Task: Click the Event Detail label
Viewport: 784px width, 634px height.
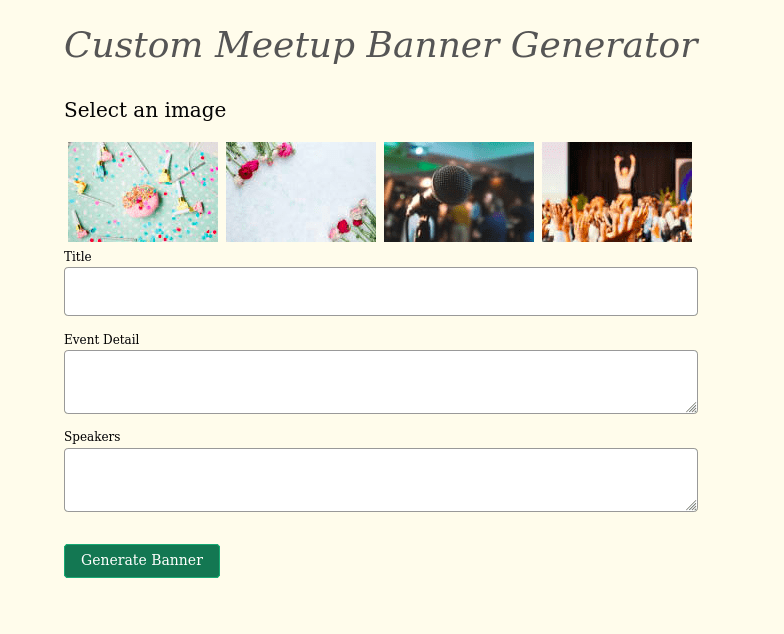Action: coord(101,340)
